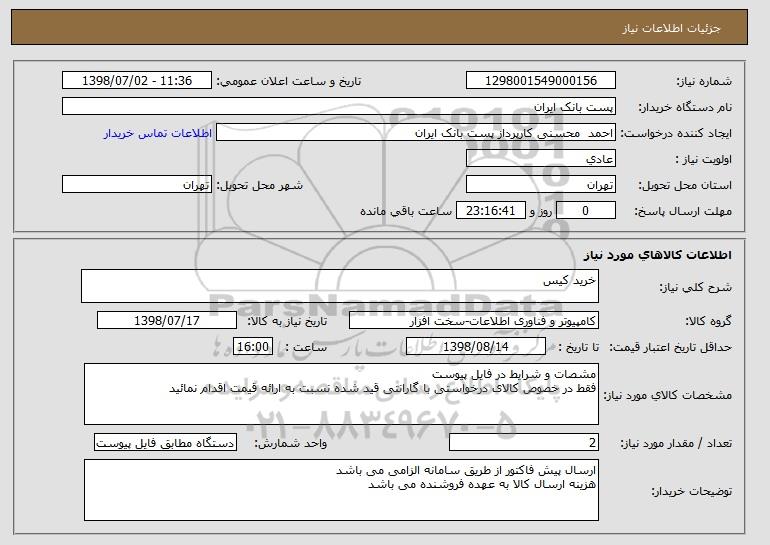The width and height of the screenshot is (770, 545).
Task: Click the unit field دستگاه مطابق فایل پیوست
Action: click(165, 442)
